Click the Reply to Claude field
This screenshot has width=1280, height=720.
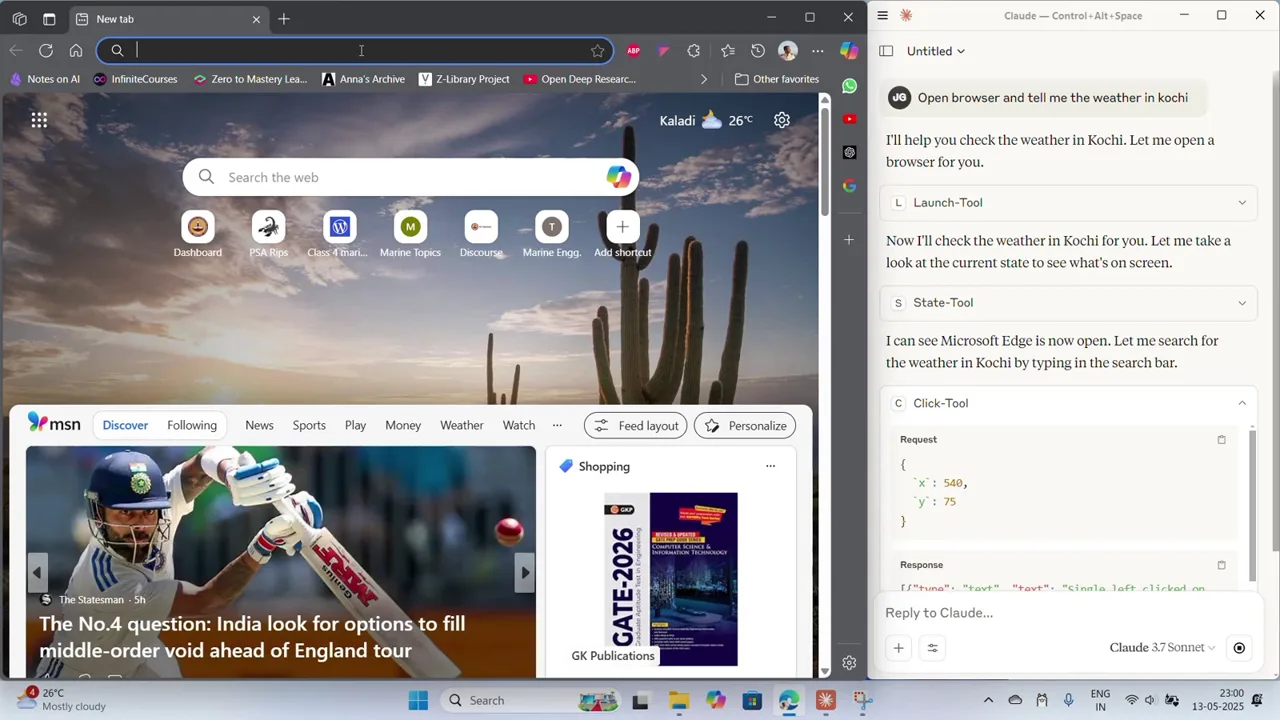tap(1066, 613)
